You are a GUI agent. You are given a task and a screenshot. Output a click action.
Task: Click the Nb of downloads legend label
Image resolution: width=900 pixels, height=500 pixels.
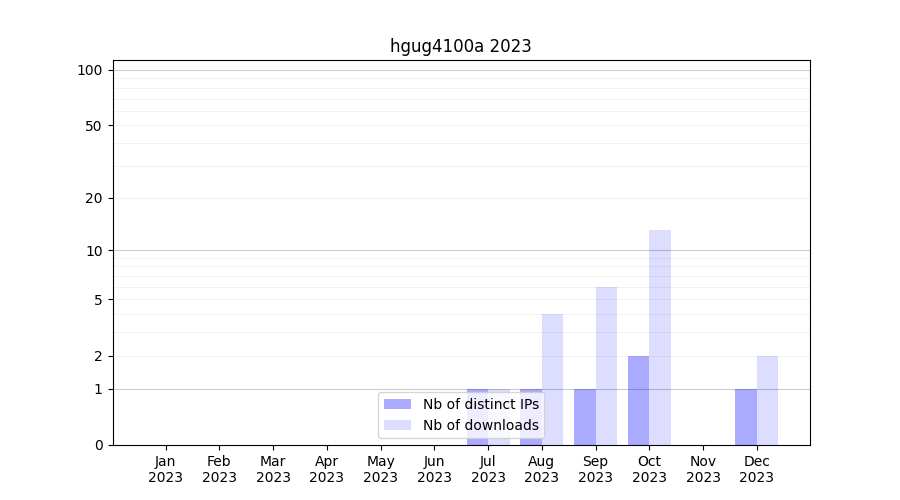pyautogui.click(x=480, y=425)
